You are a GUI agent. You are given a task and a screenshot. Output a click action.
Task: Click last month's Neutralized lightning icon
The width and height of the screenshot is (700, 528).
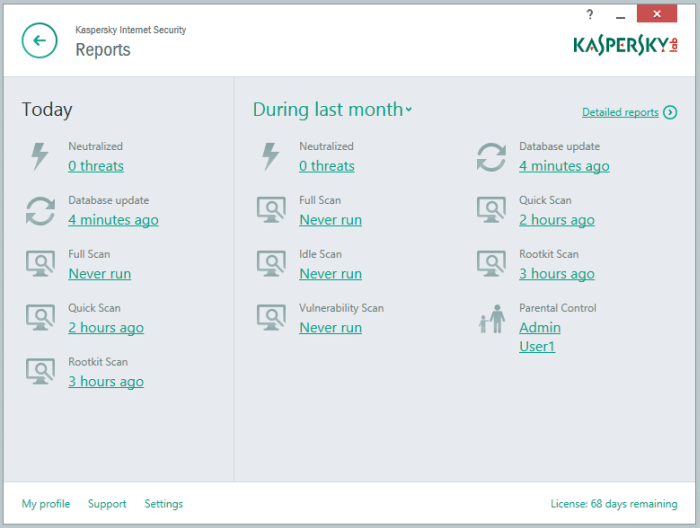271,156
